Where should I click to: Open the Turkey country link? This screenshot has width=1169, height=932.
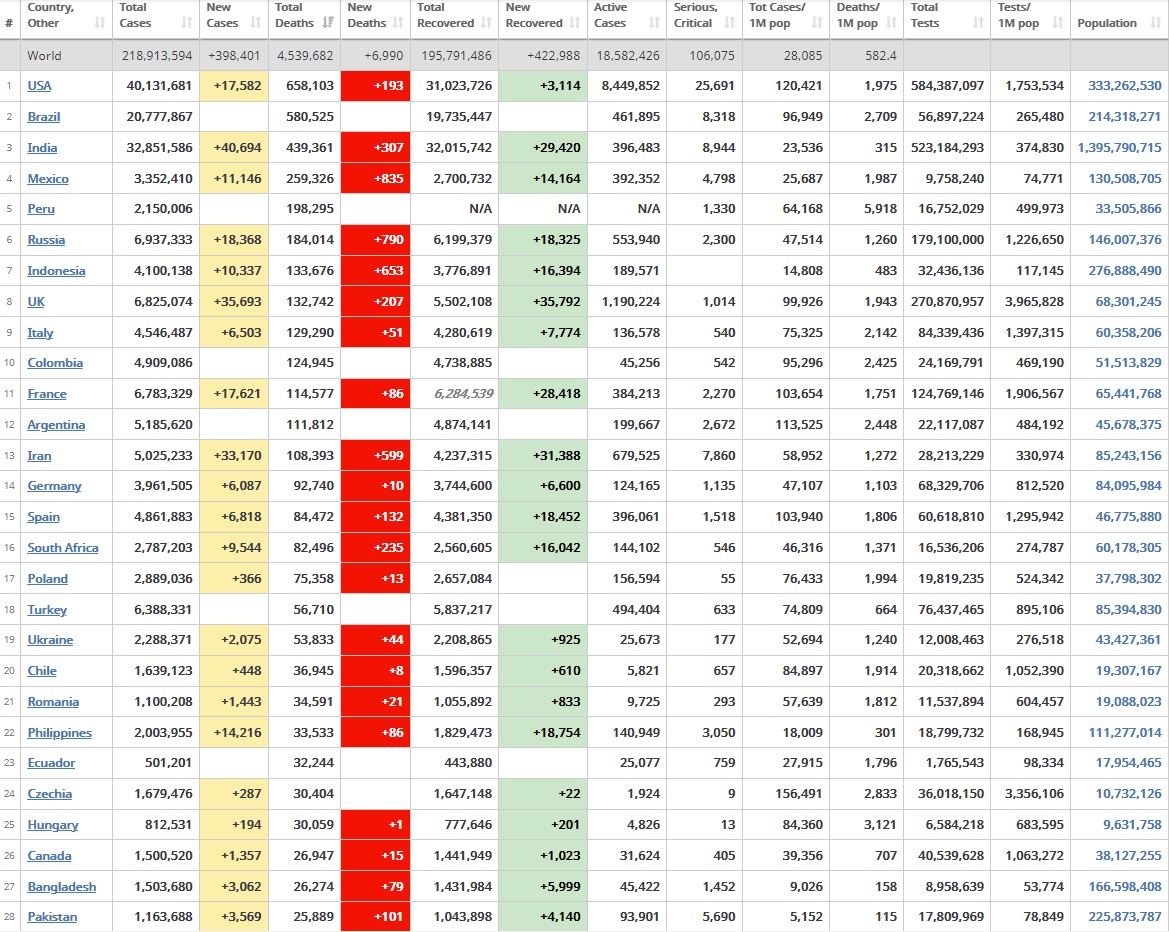pyautogui.click(x=47, y=610)
